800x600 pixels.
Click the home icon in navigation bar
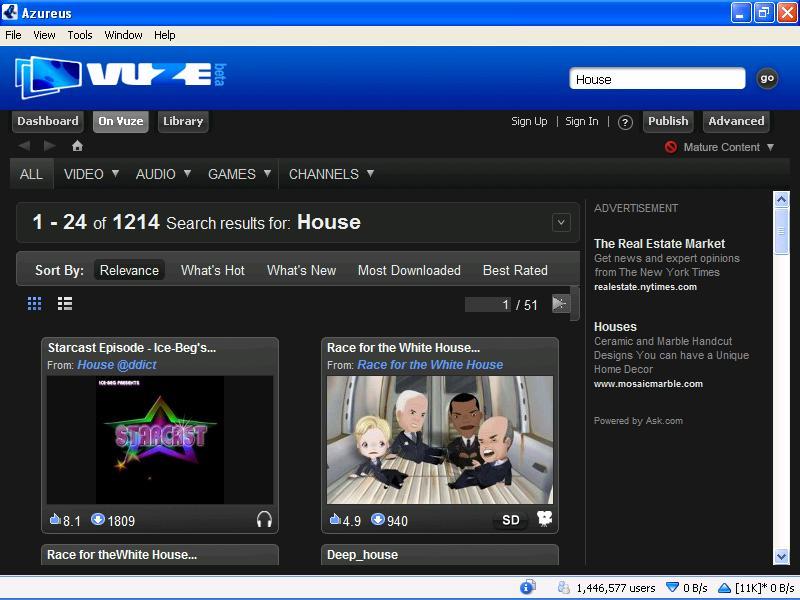(77, 145)
